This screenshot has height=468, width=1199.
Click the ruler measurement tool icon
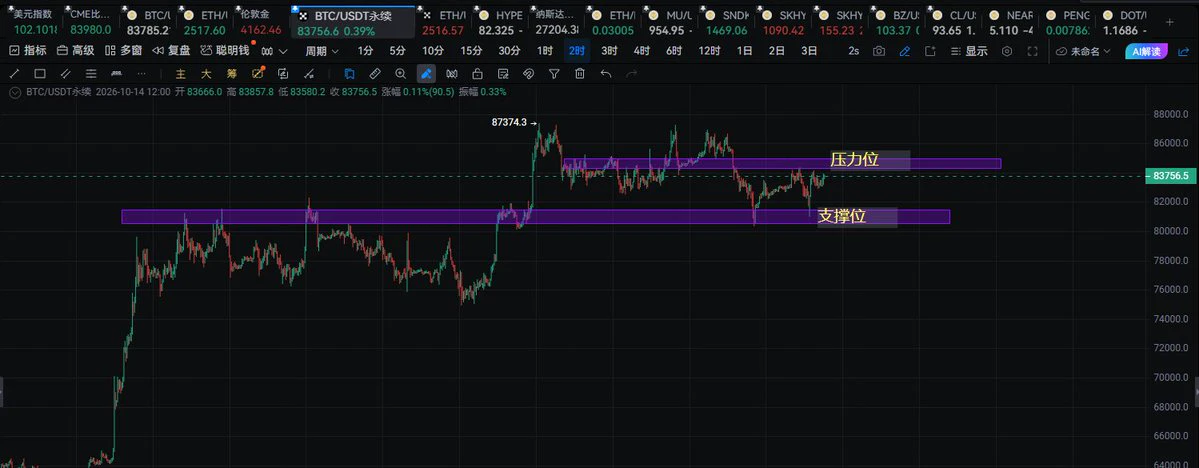pos(375,74)
